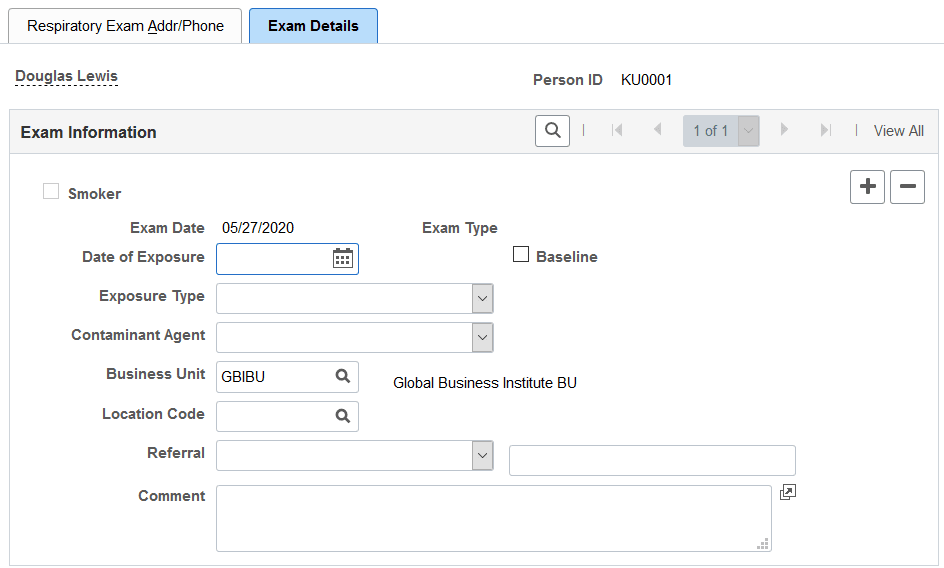944x568 pixels.
Task: Open the Date of Exposure calendar picker
Action: pyautogui.click(x=342, y=258)
